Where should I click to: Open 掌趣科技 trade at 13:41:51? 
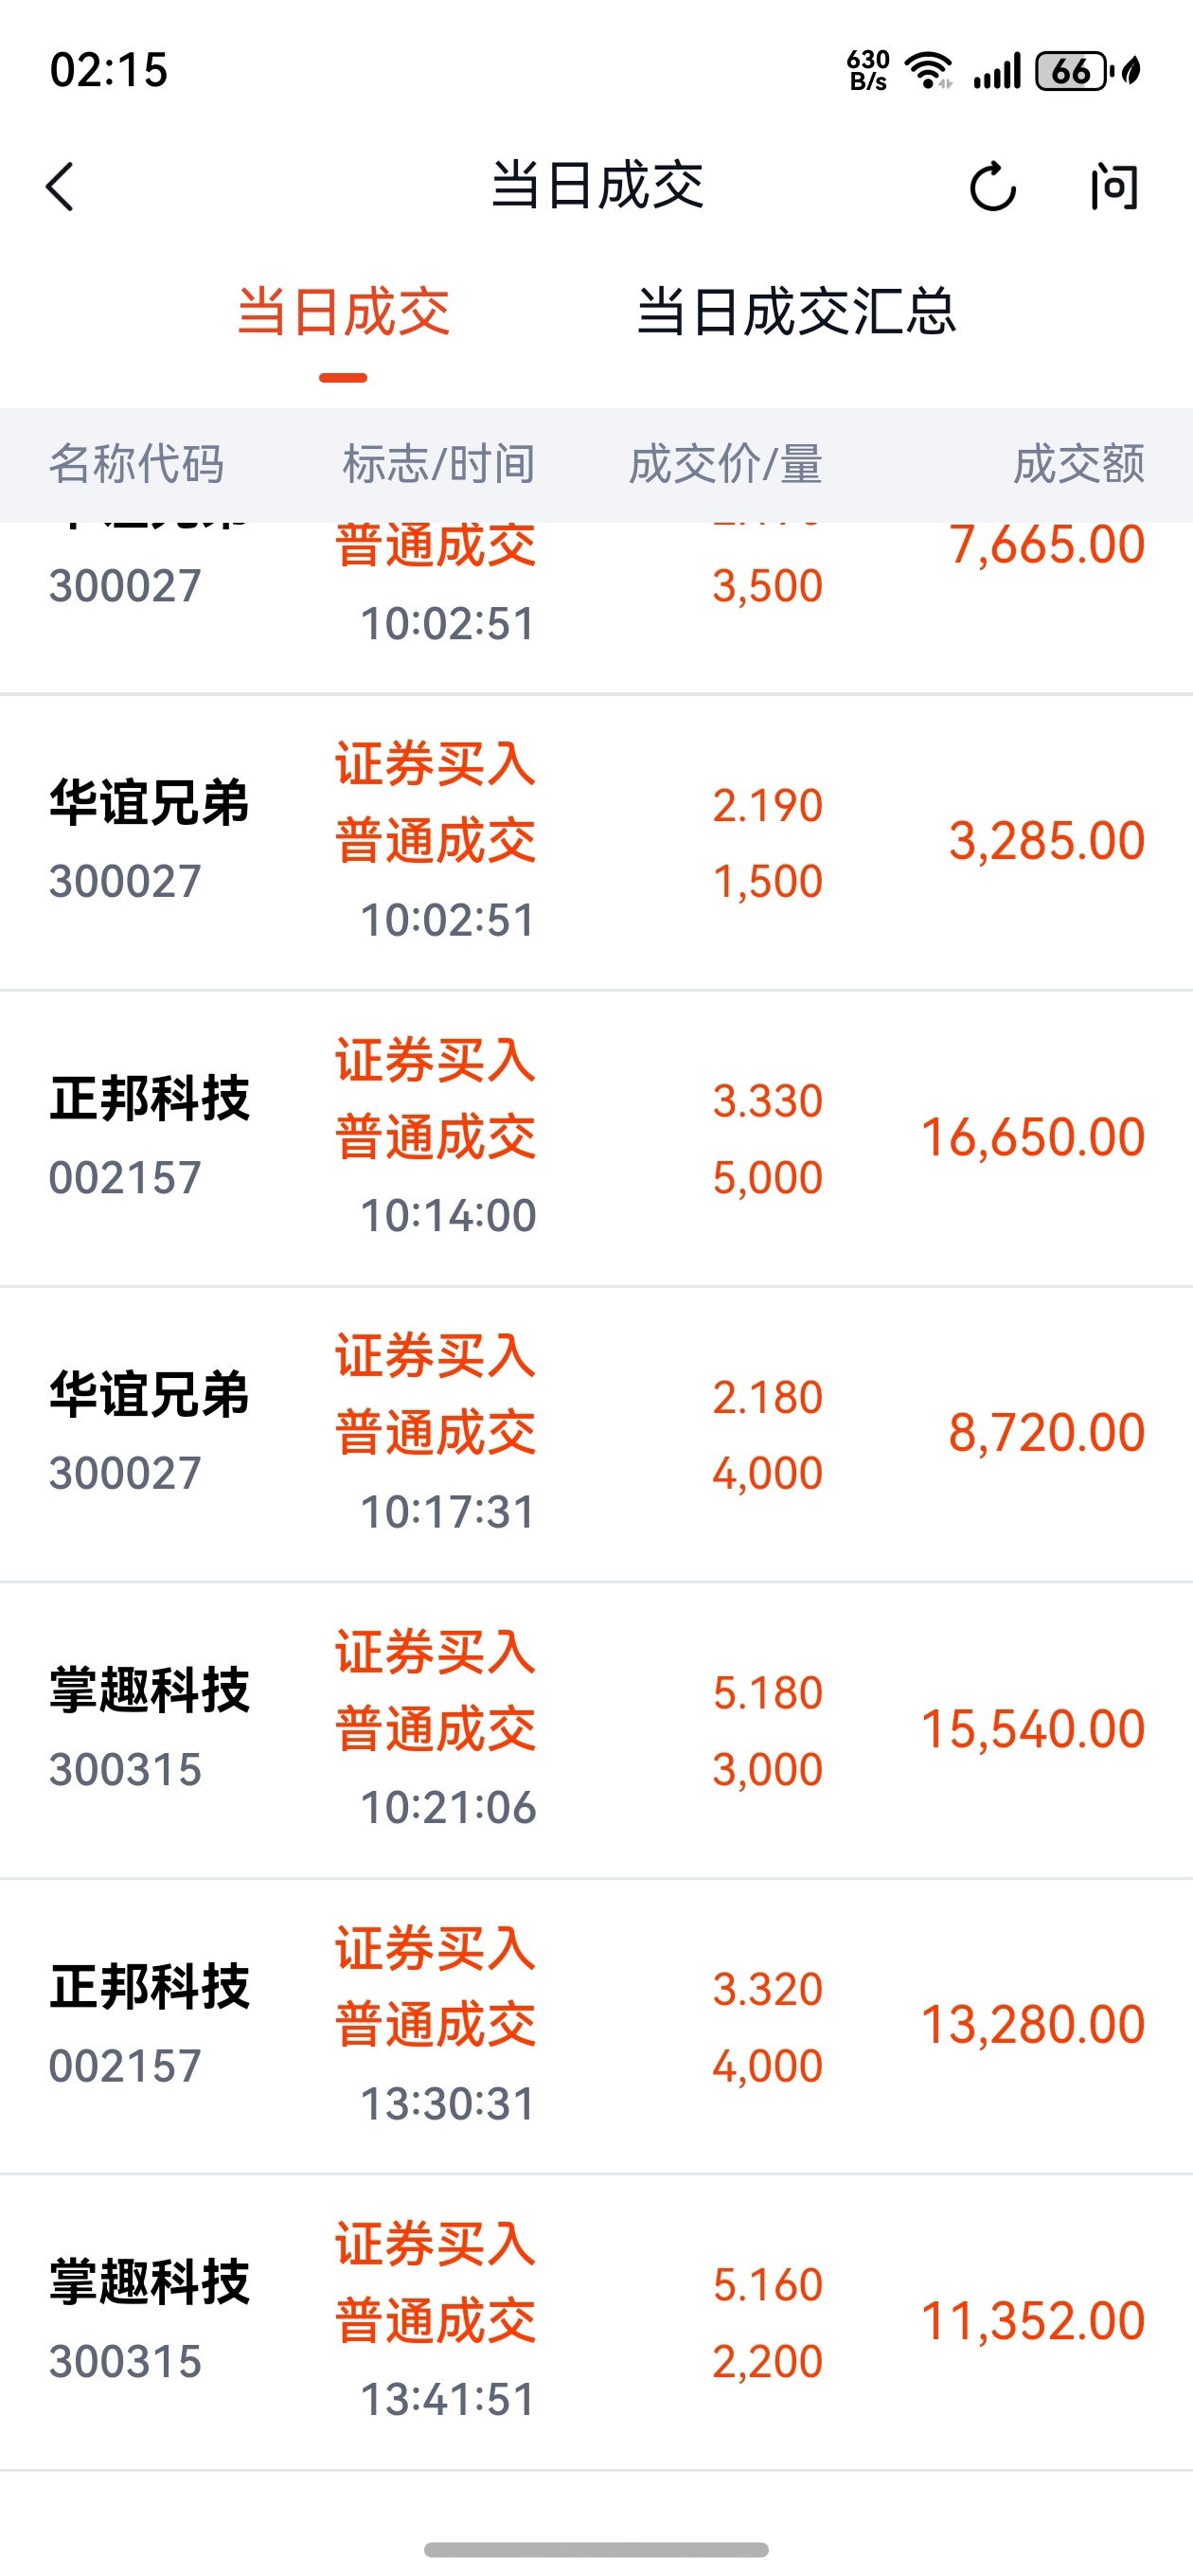click(x=596, y=2322)
